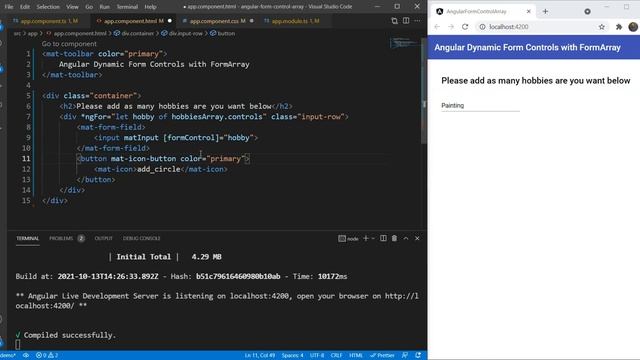Image resolution: width=640 pixels, height=360 pixels.
Task: Click 'Go to component' code lens link
Action: 69,44
